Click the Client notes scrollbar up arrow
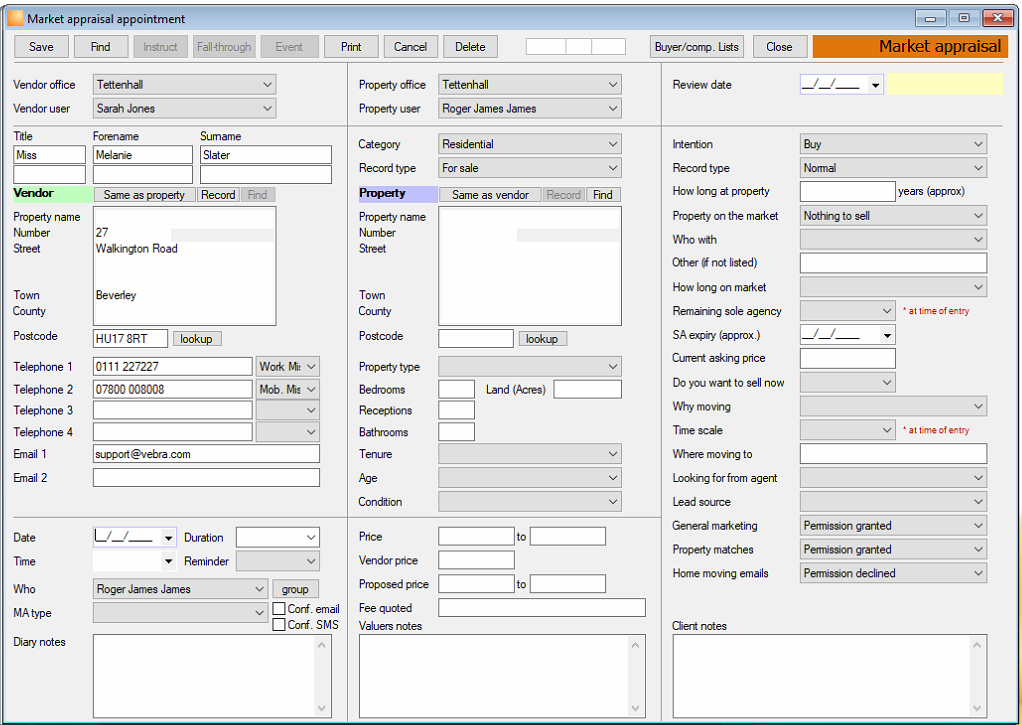Viewport: 1022px width, 725px height. pos(976,645)
